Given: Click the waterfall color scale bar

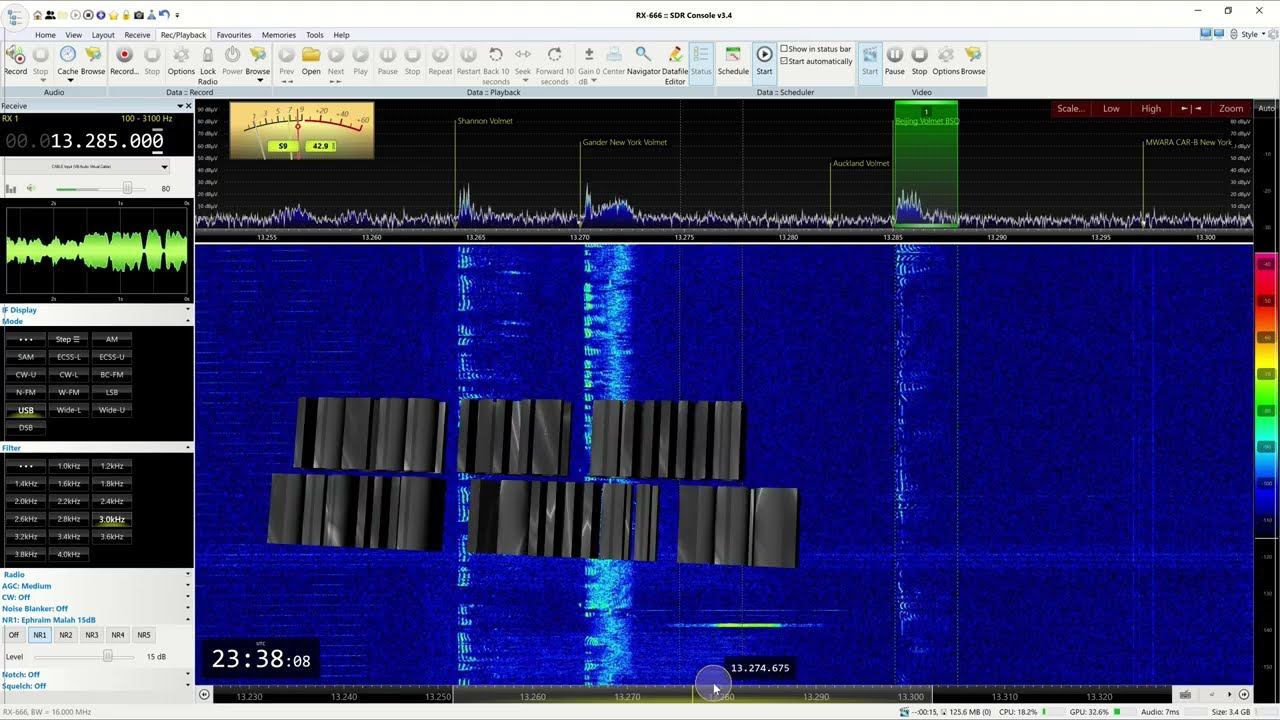Looking at the screenshot, I should pos(1266,468).
